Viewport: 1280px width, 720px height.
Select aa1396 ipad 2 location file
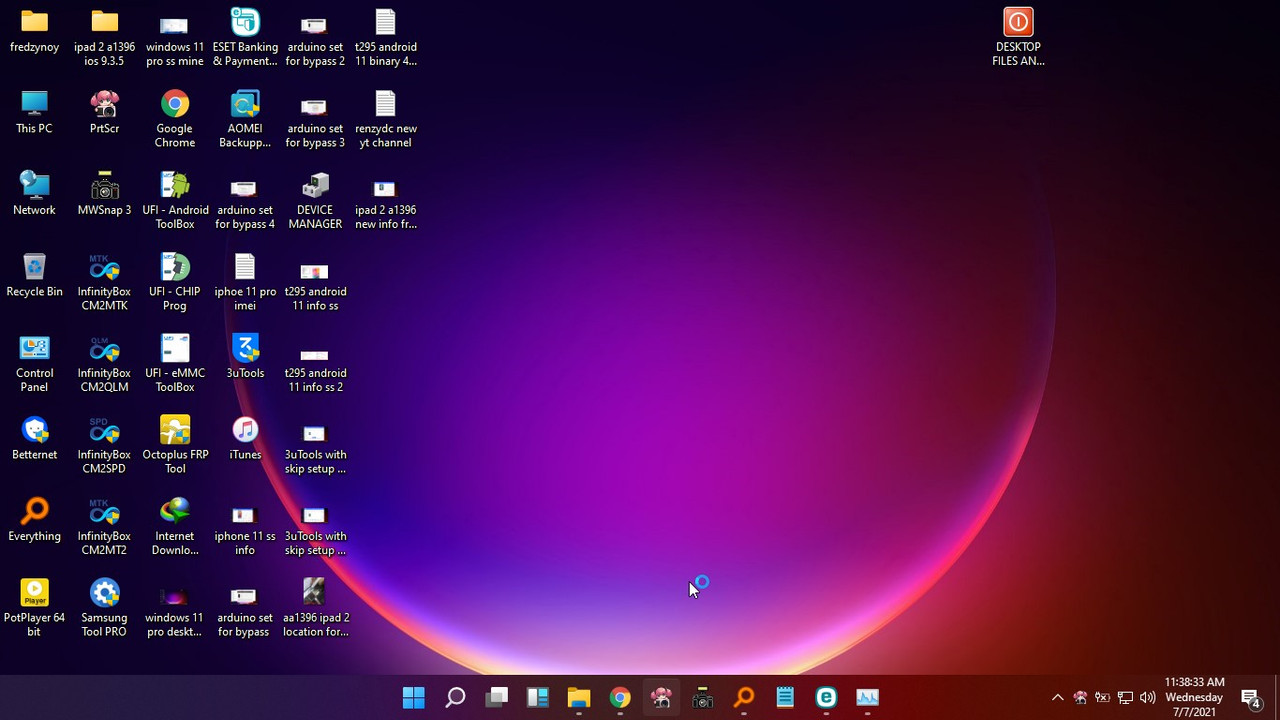pos(315,609)
